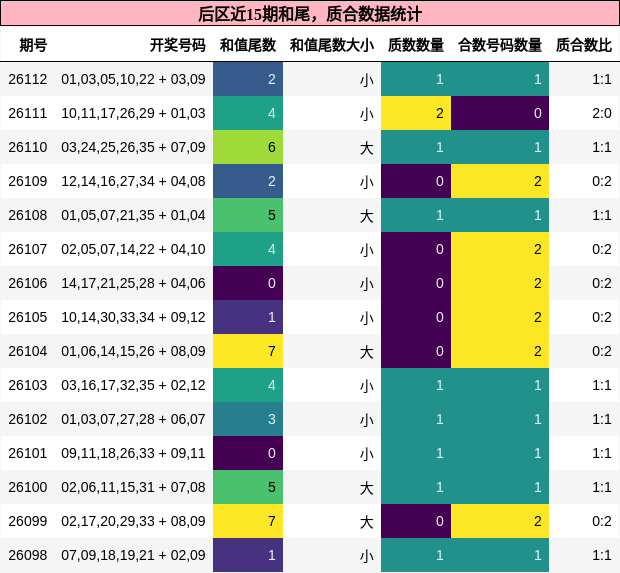
Task: Click the 和值尾数 cell 5 in row 26108
Action: tap(248, 215)
